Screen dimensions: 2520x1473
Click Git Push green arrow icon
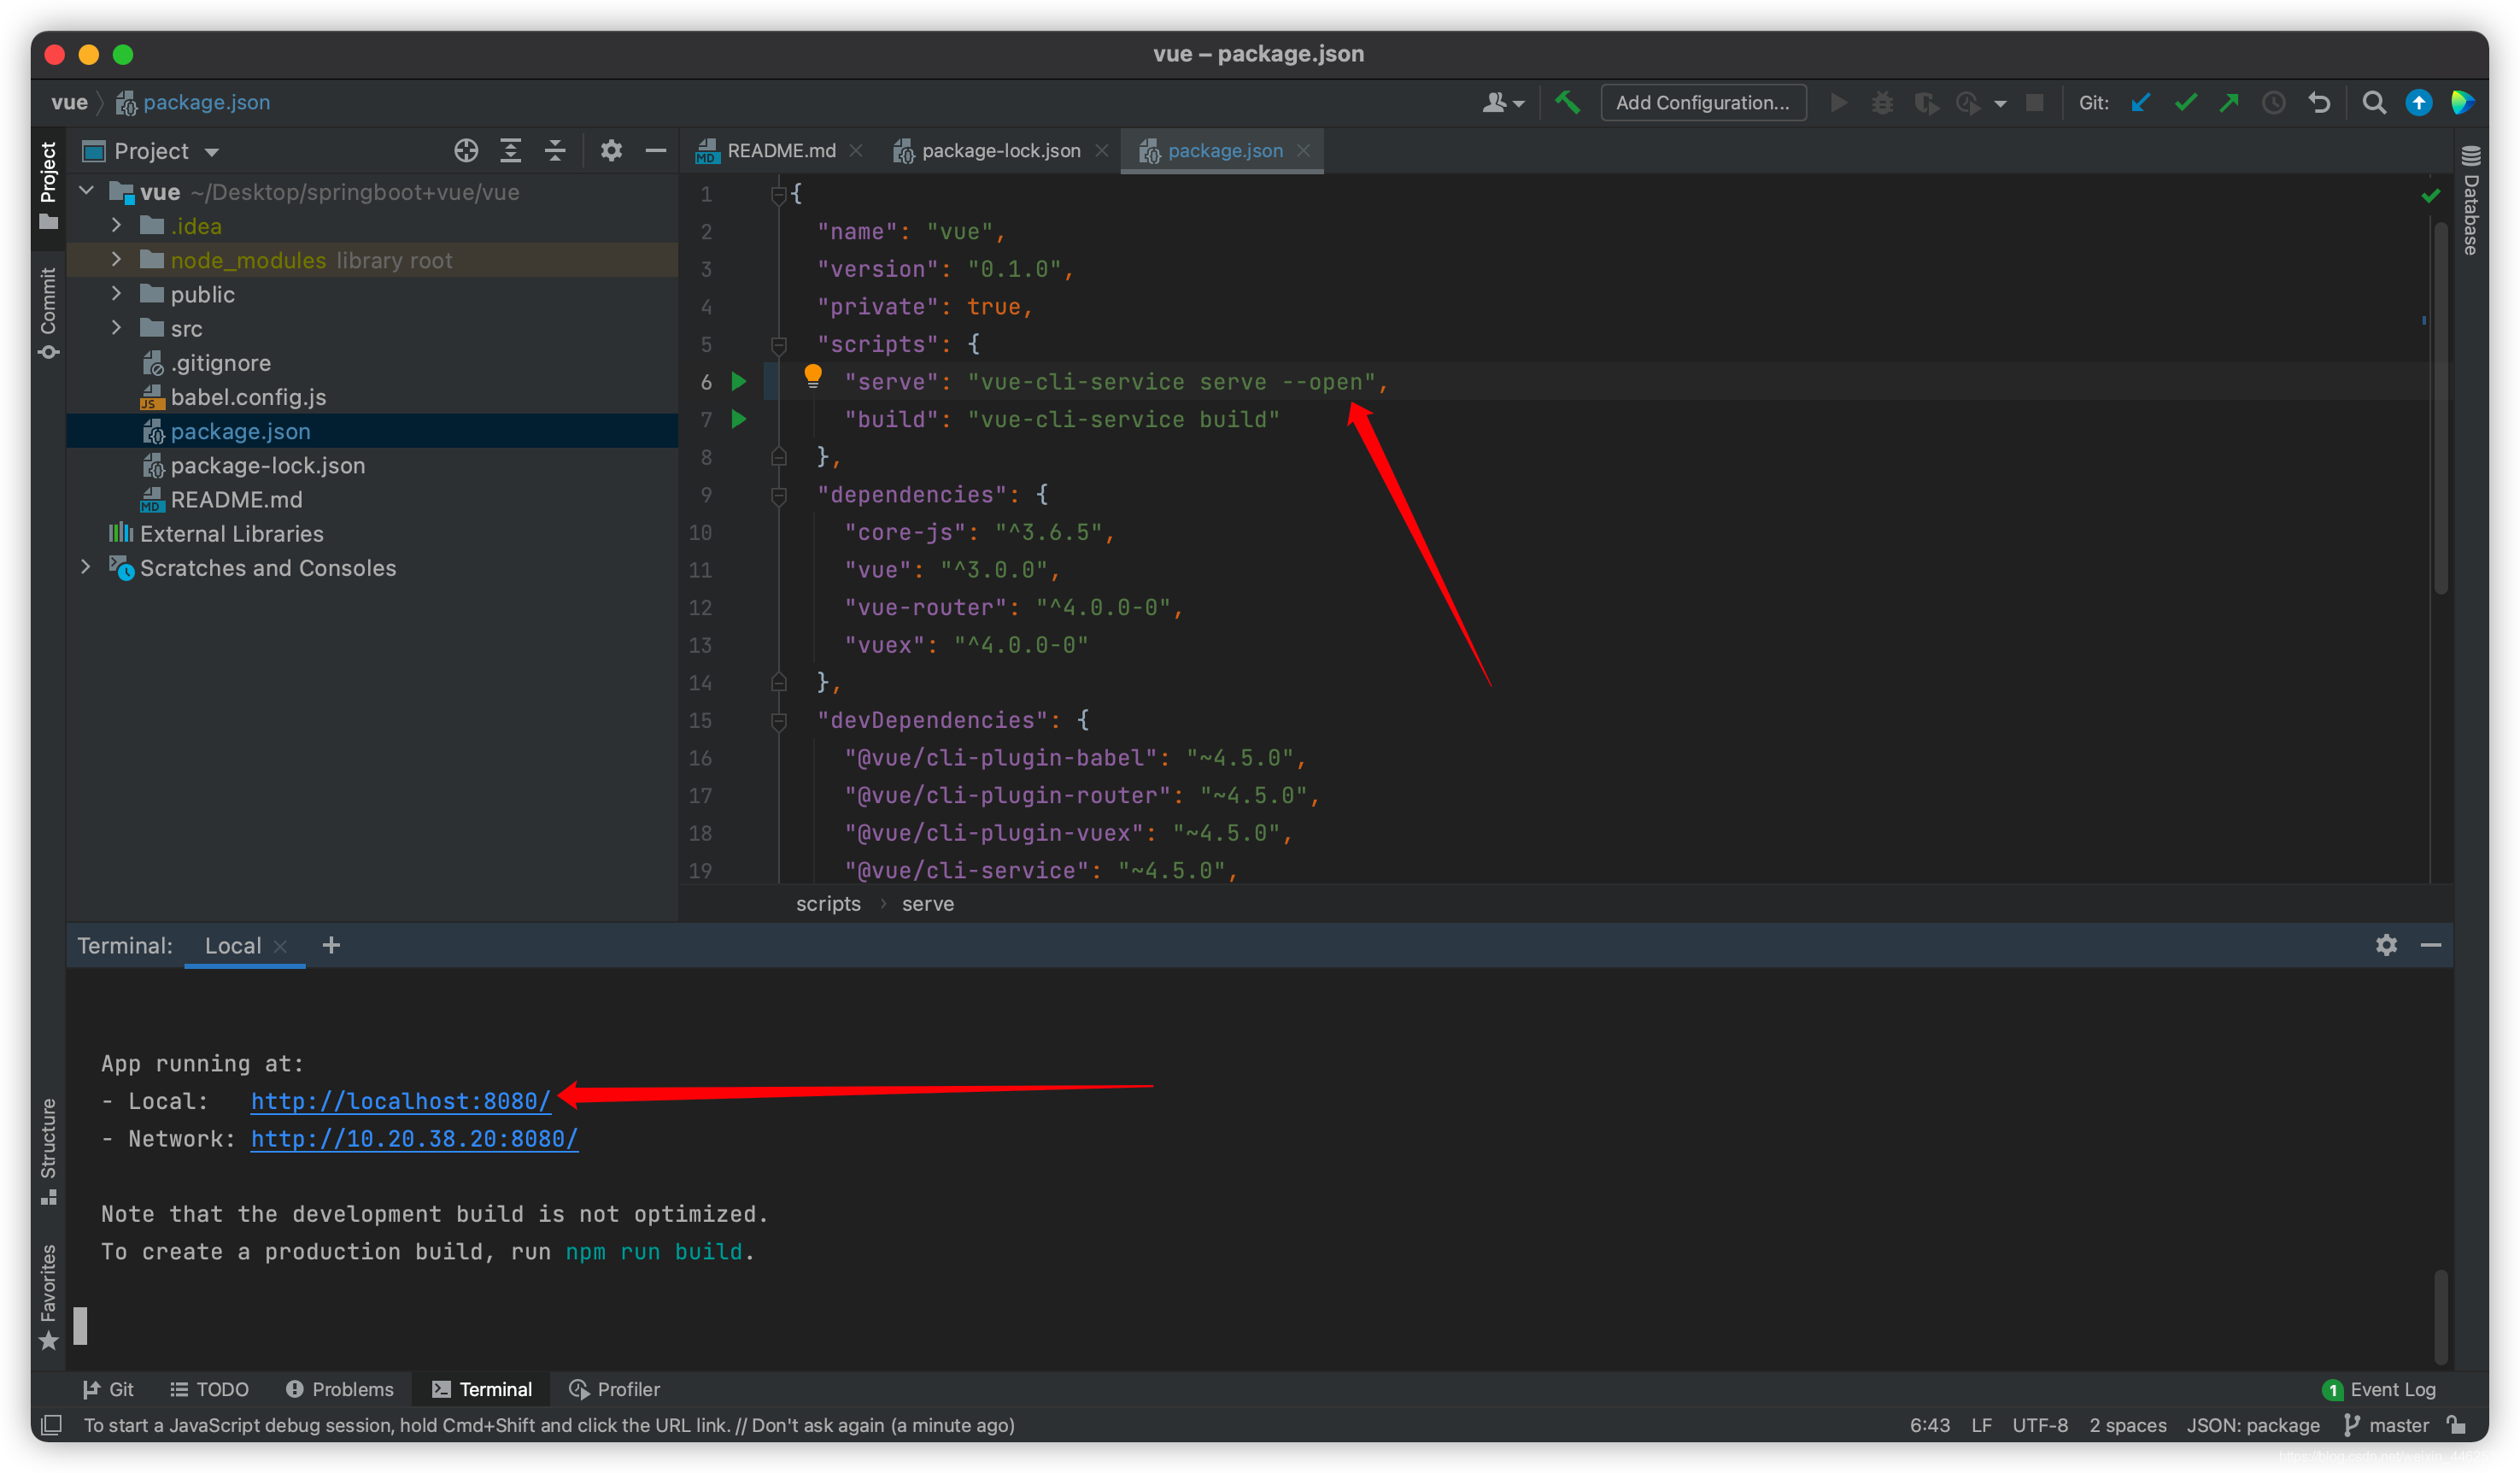pos(2229,102)
